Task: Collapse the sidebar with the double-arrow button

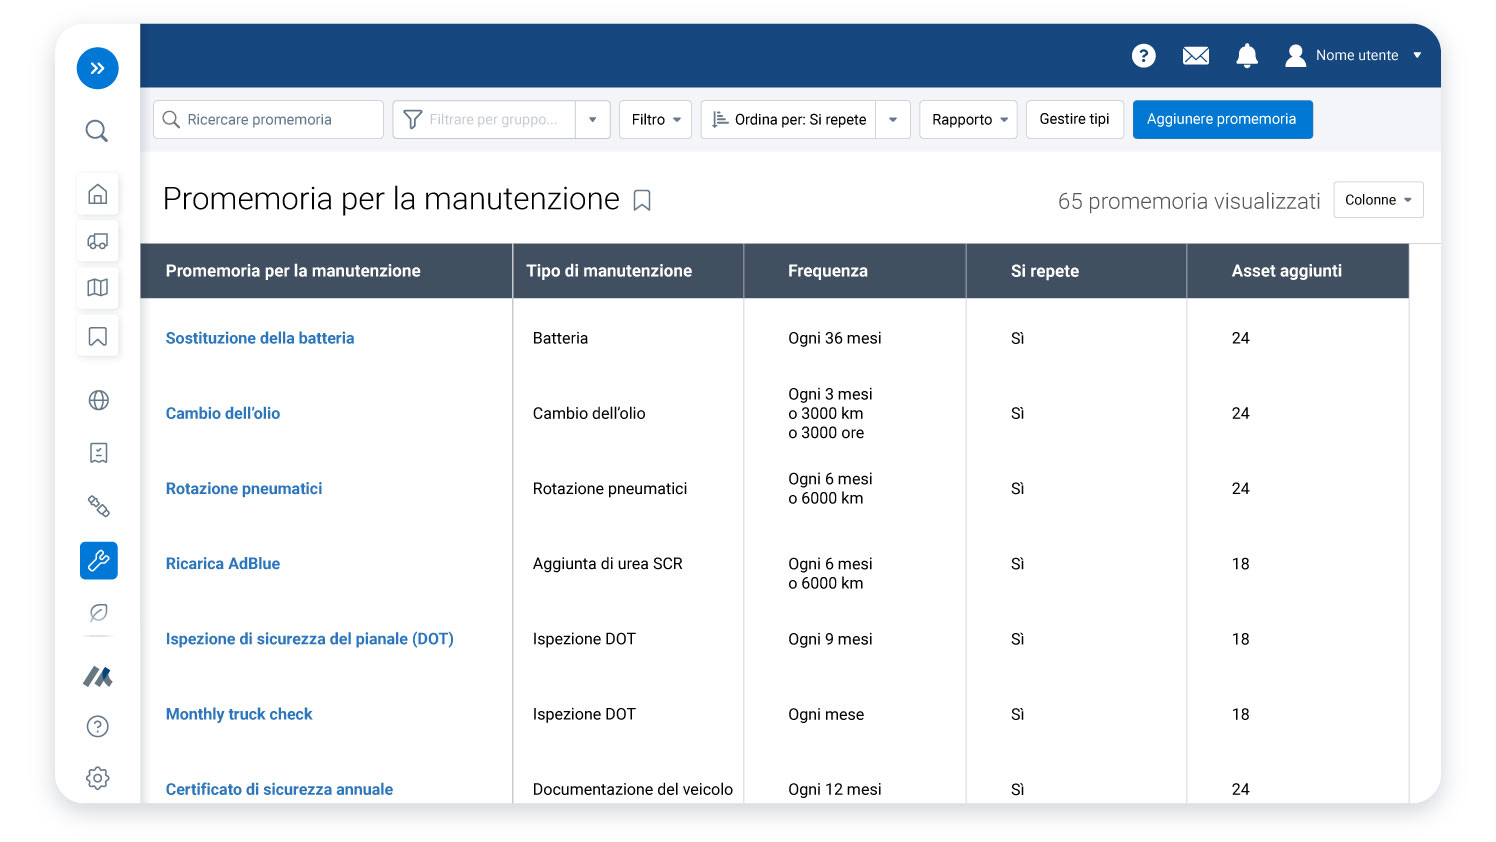Action: tap(97, 68)
